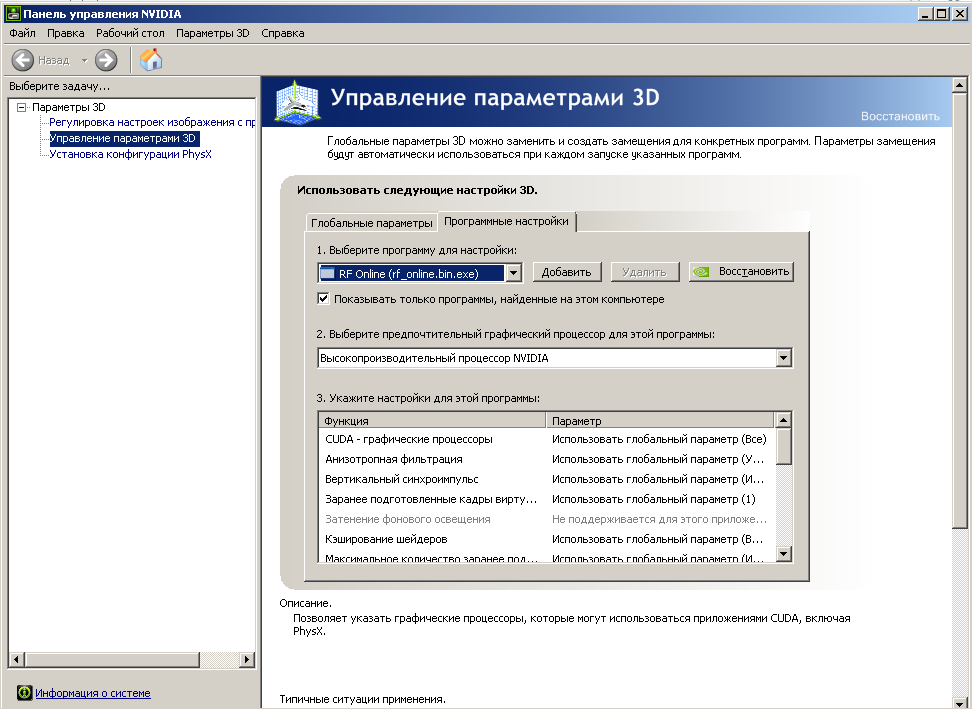
Task: Select the Кэширование шейдеров row
Action: (546, 539)
